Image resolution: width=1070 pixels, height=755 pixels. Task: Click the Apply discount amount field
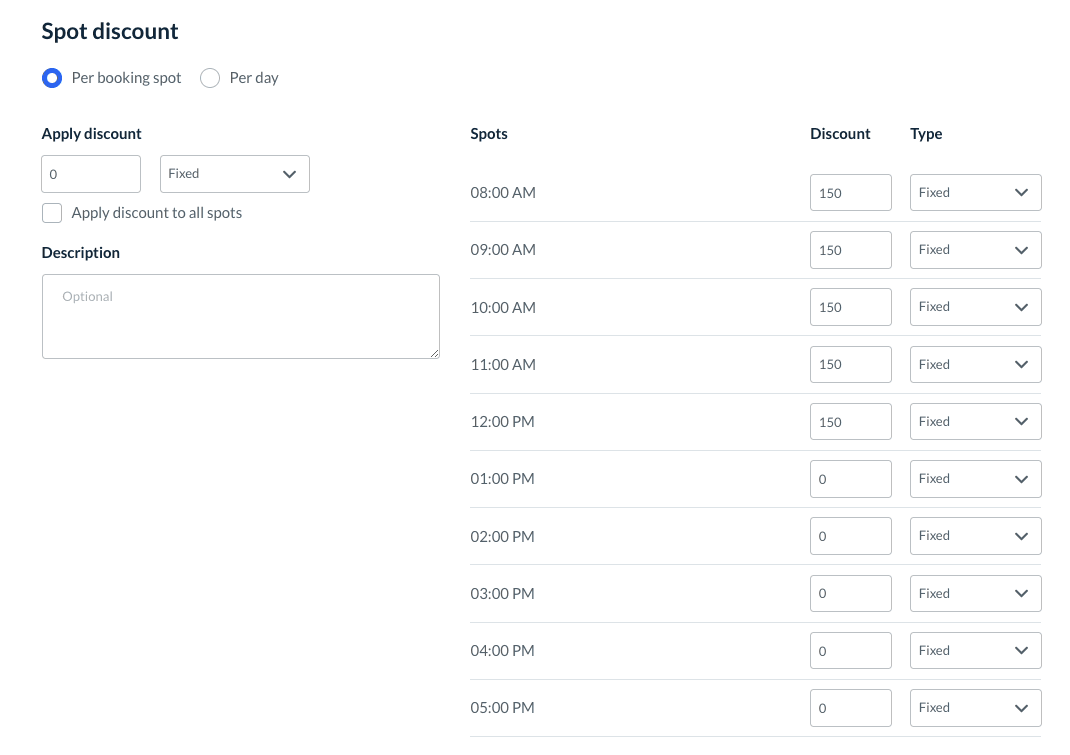pos(91,174)
